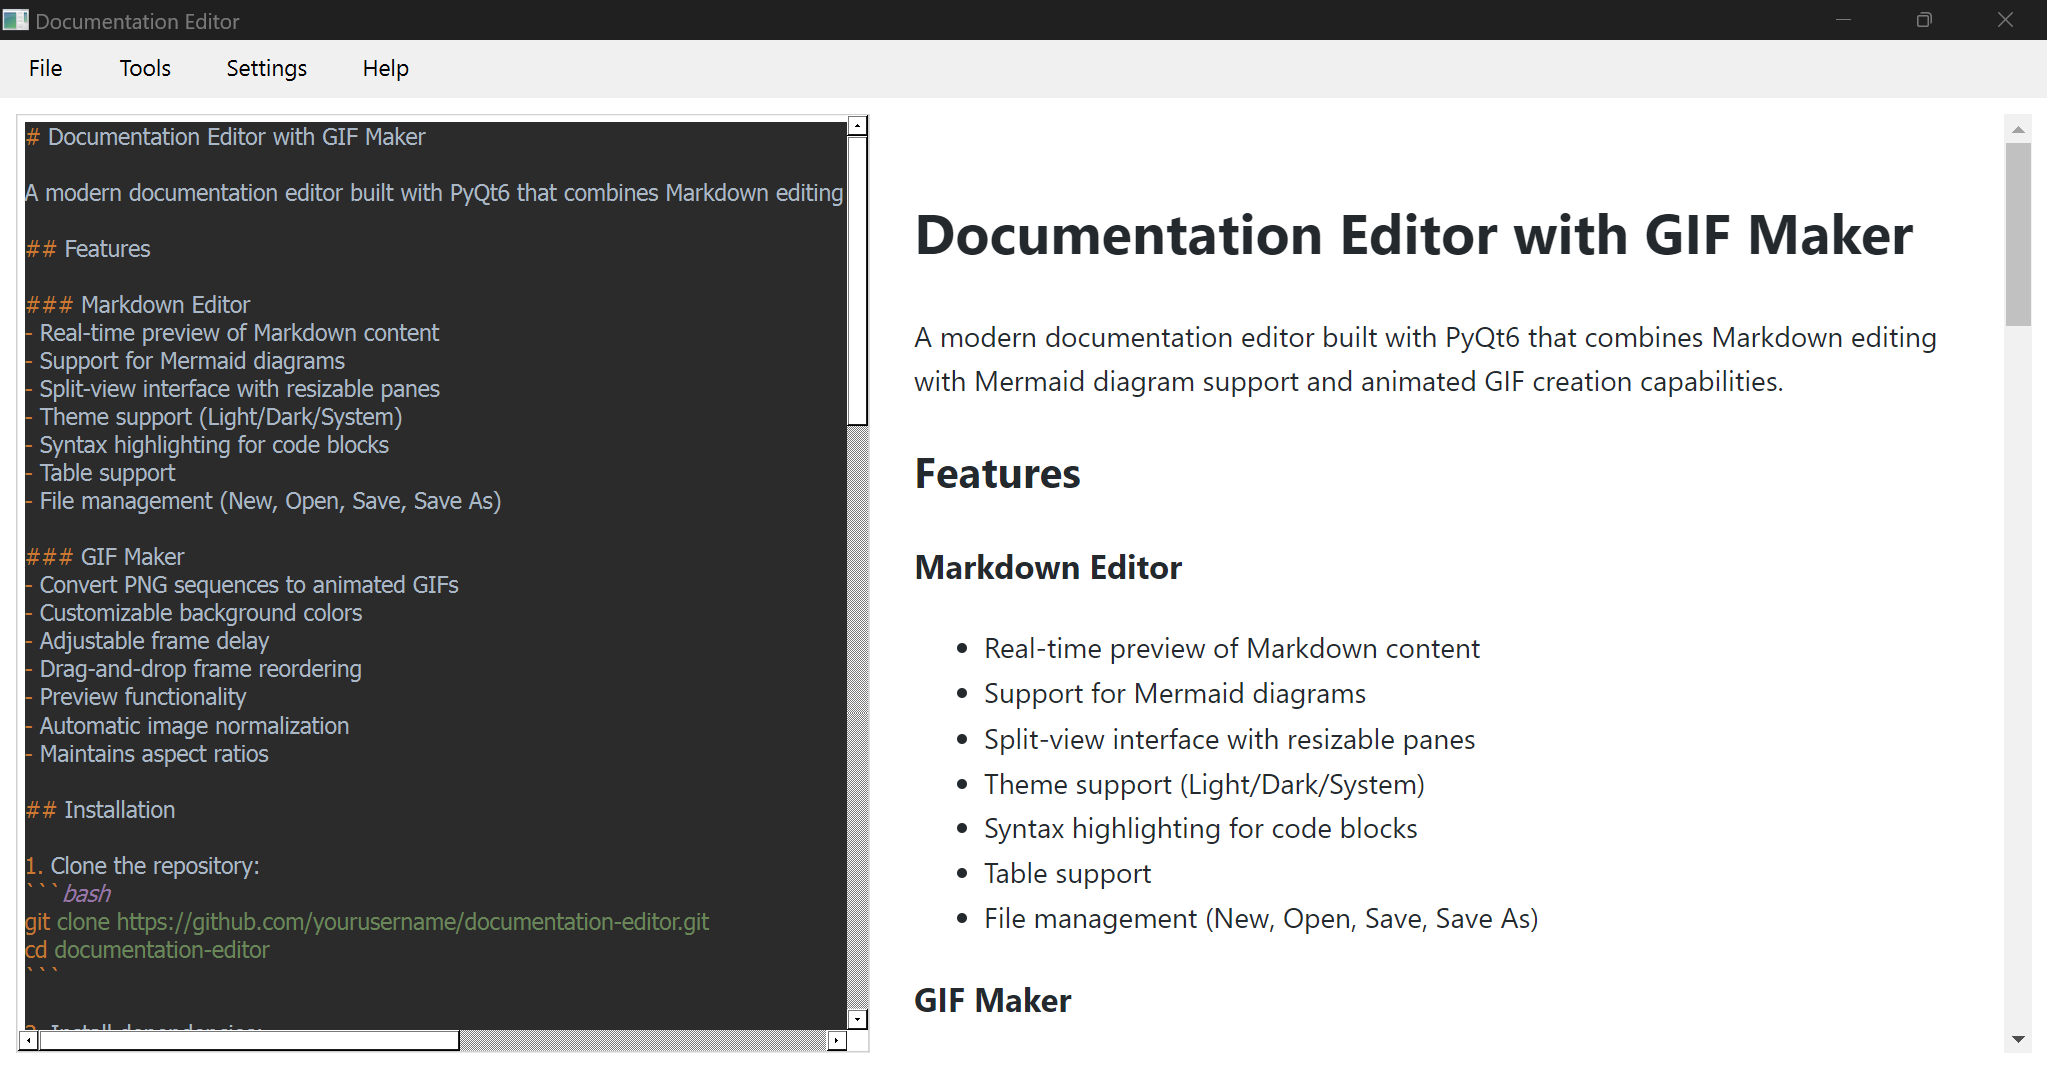Open the File menu
Image resolution: width=2047 pixels, height=1065 pixels.
[x=46, y=68]
